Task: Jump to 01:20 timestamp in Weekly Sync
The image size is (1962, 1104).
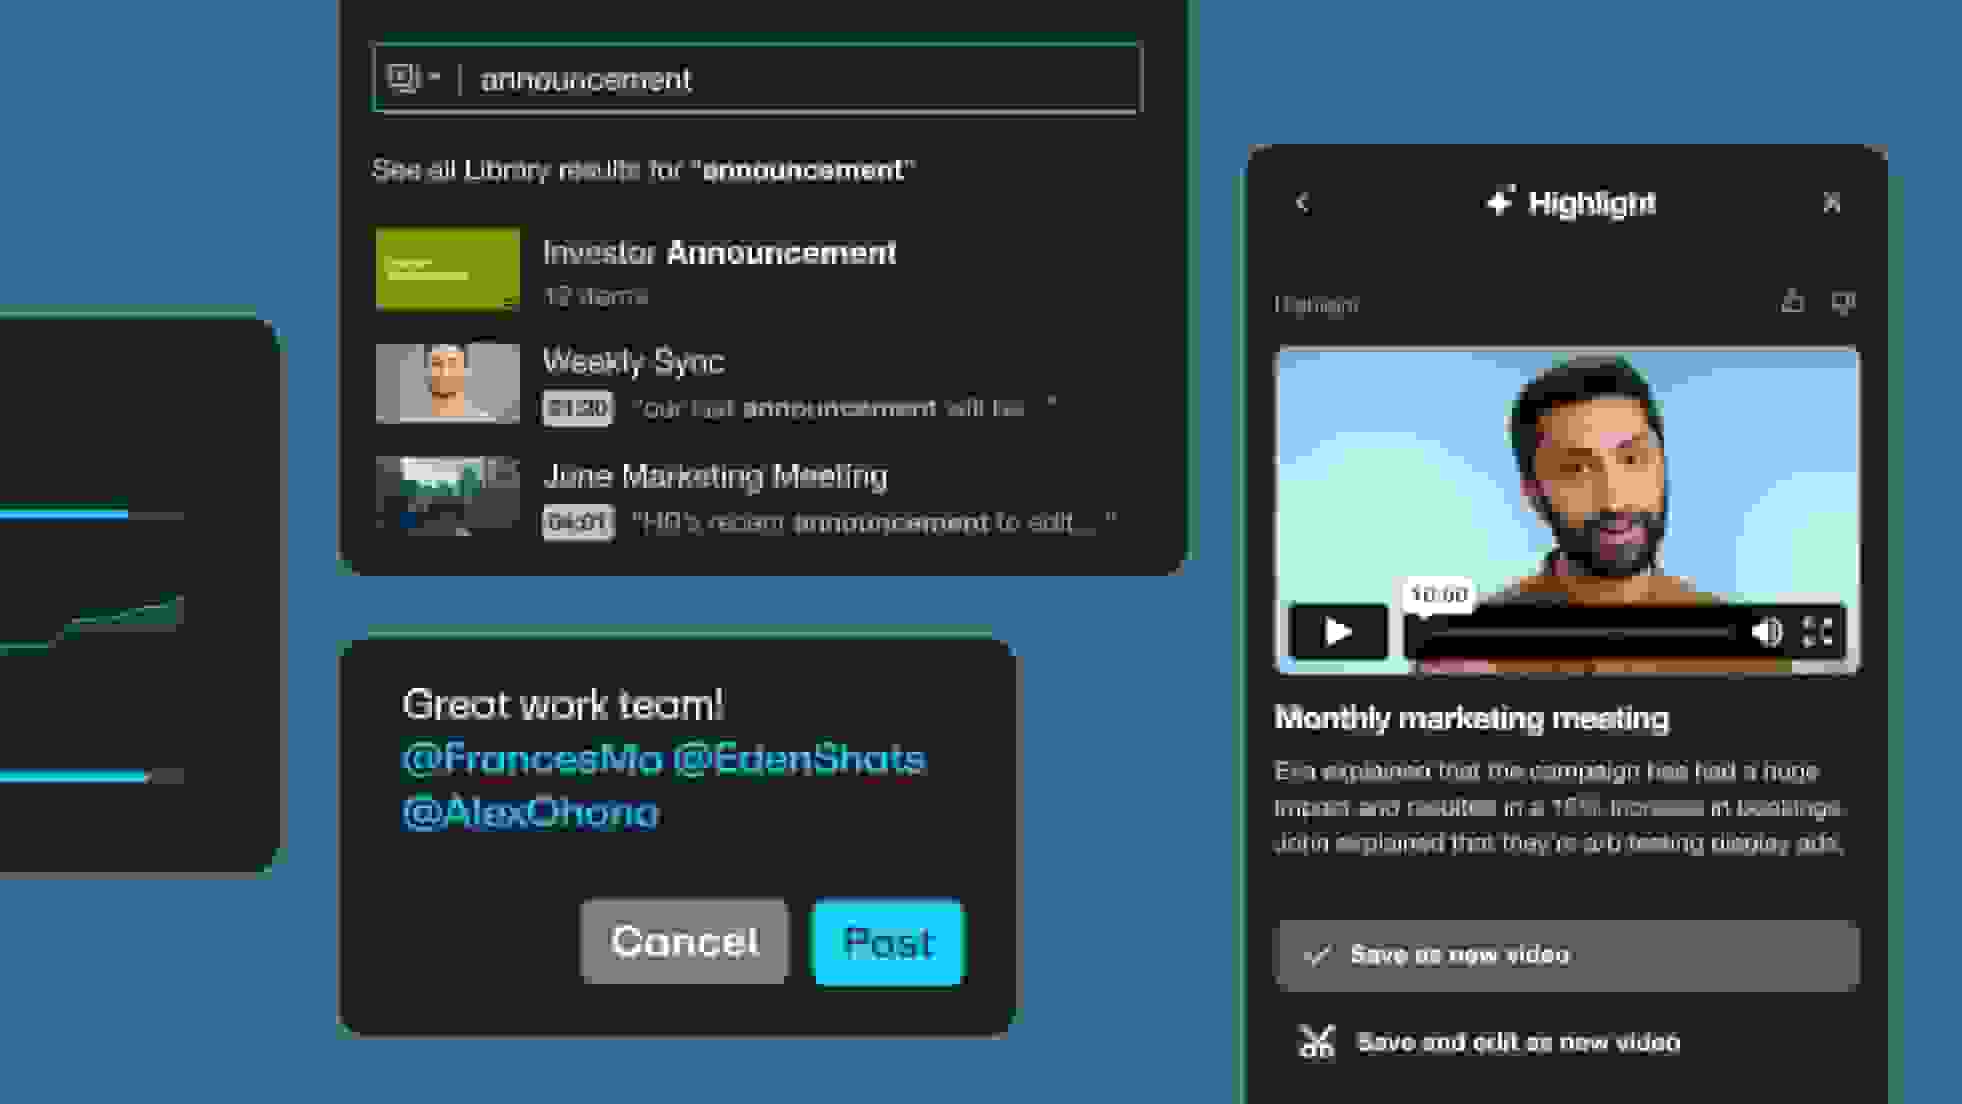Action: (x=577, y=408)
